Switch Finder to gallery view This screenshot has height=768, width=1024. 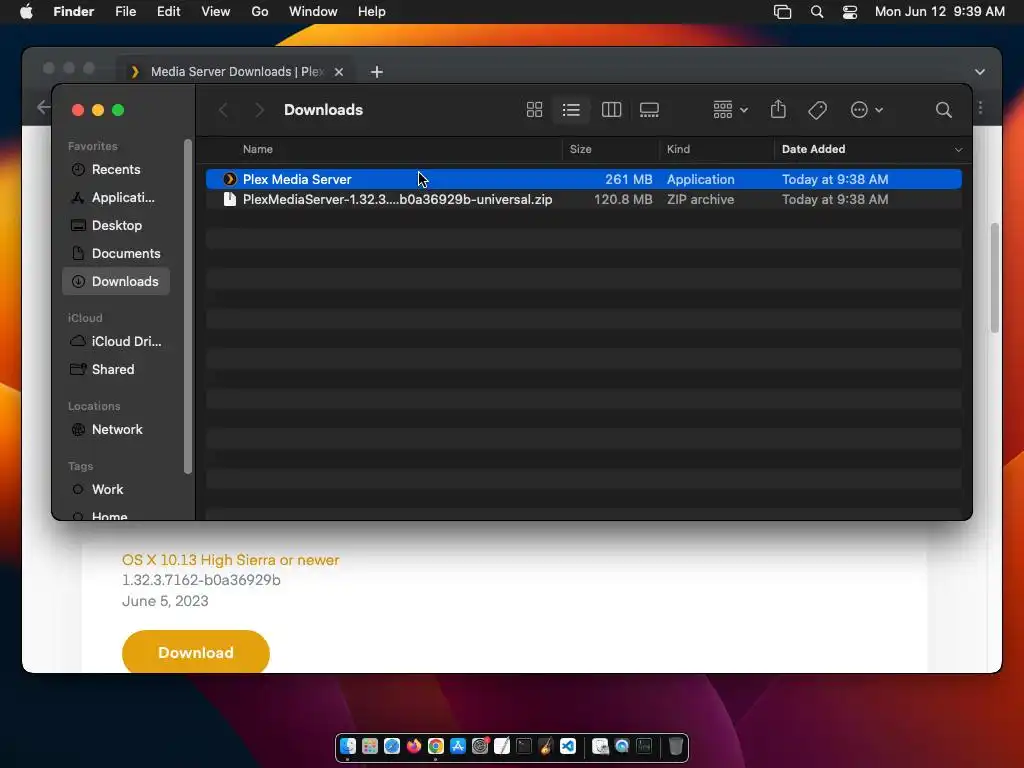(x=649, y=110)
